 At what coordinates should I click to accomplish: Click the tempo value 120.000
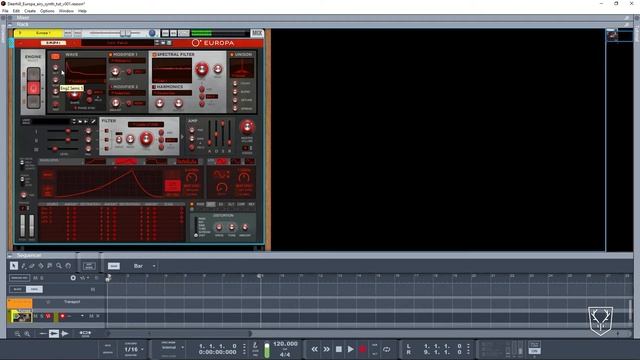285,344
